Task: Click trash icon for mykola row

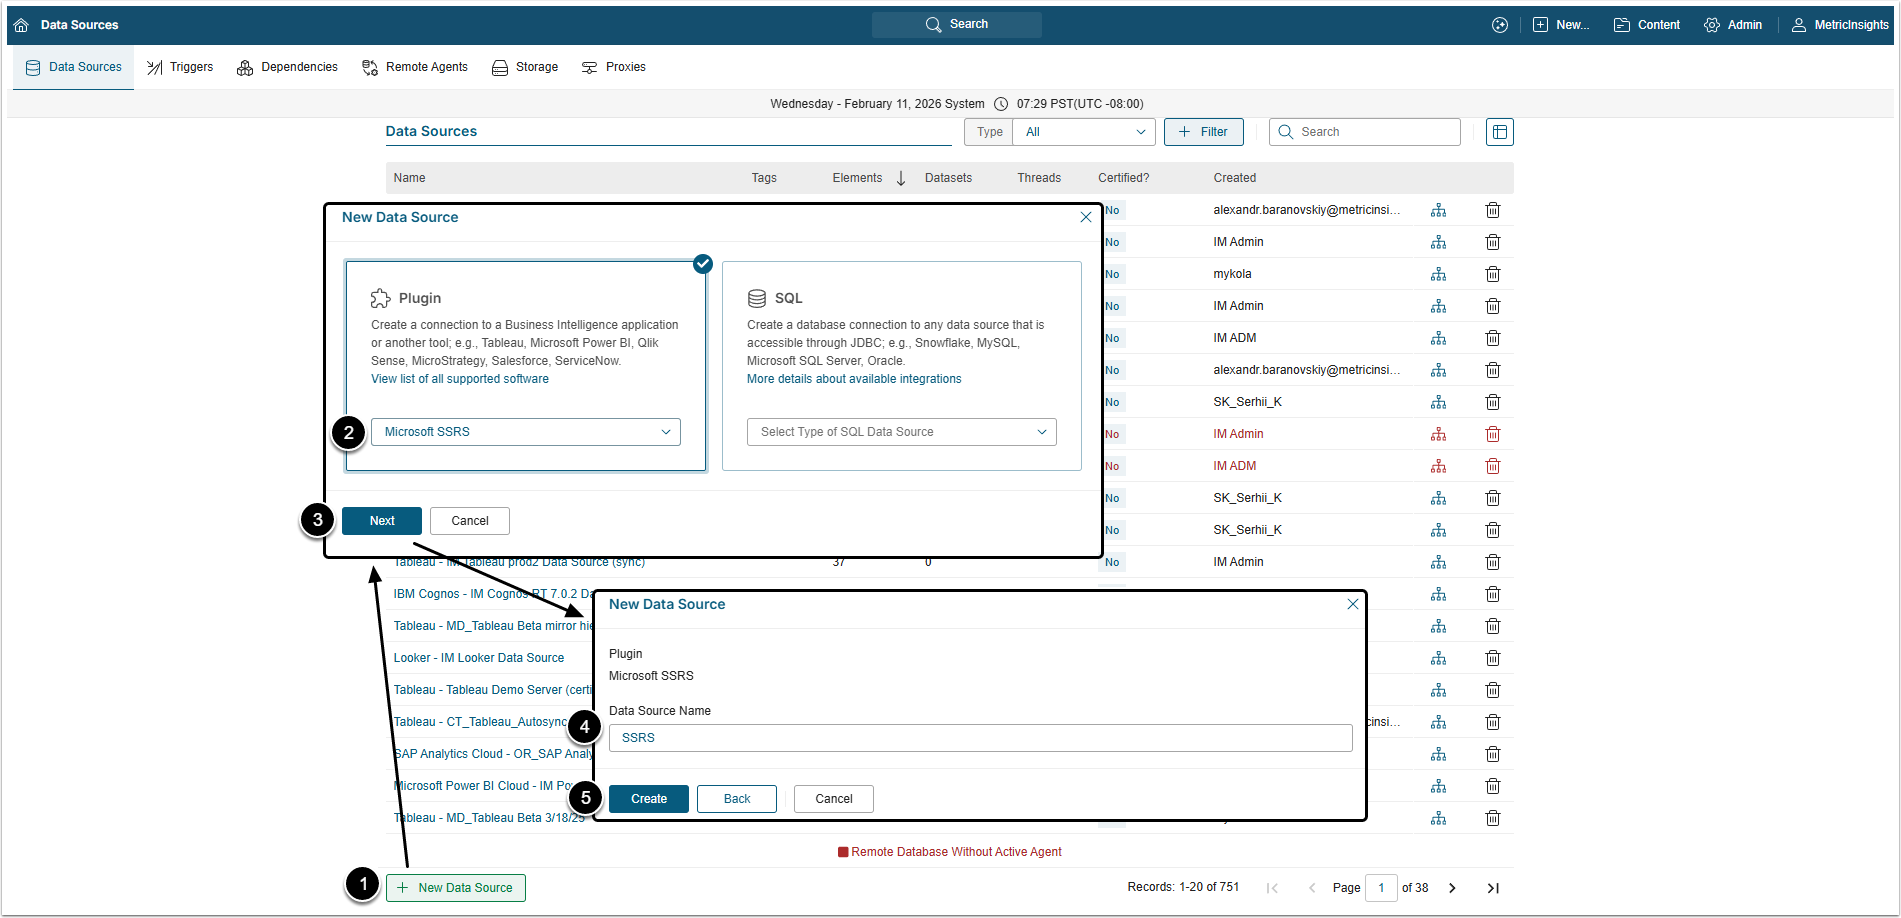Action: click(x=1492, y=274)
